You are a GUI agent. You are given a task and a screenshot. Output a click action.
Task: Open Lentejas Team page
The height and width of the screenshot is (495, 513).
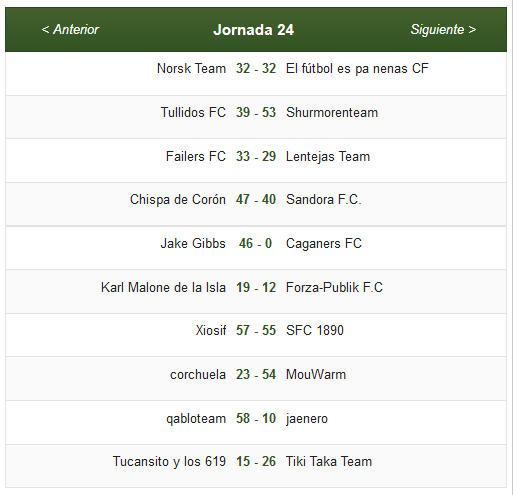[328, 156]
